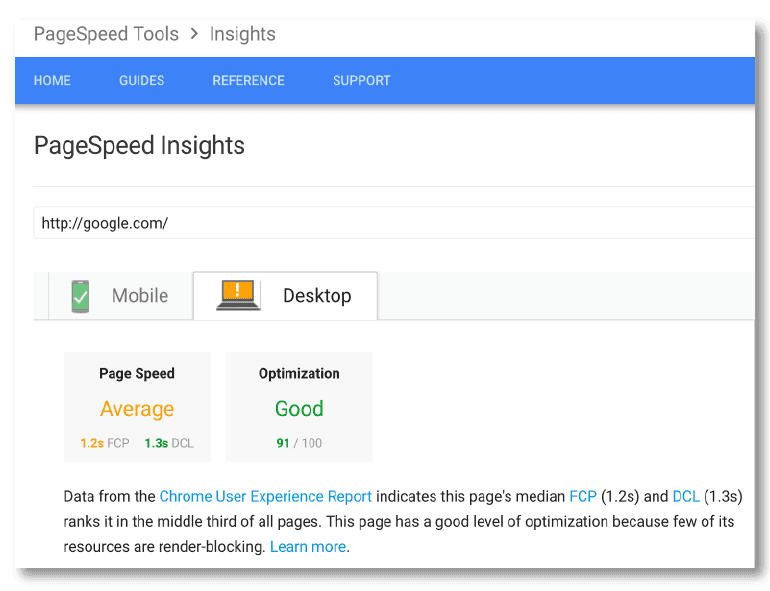The image size is (770, 591).
Task: Choose SUPPORT in the blue navigation bar
Action: pyautogui.click(x=361, y=81)
